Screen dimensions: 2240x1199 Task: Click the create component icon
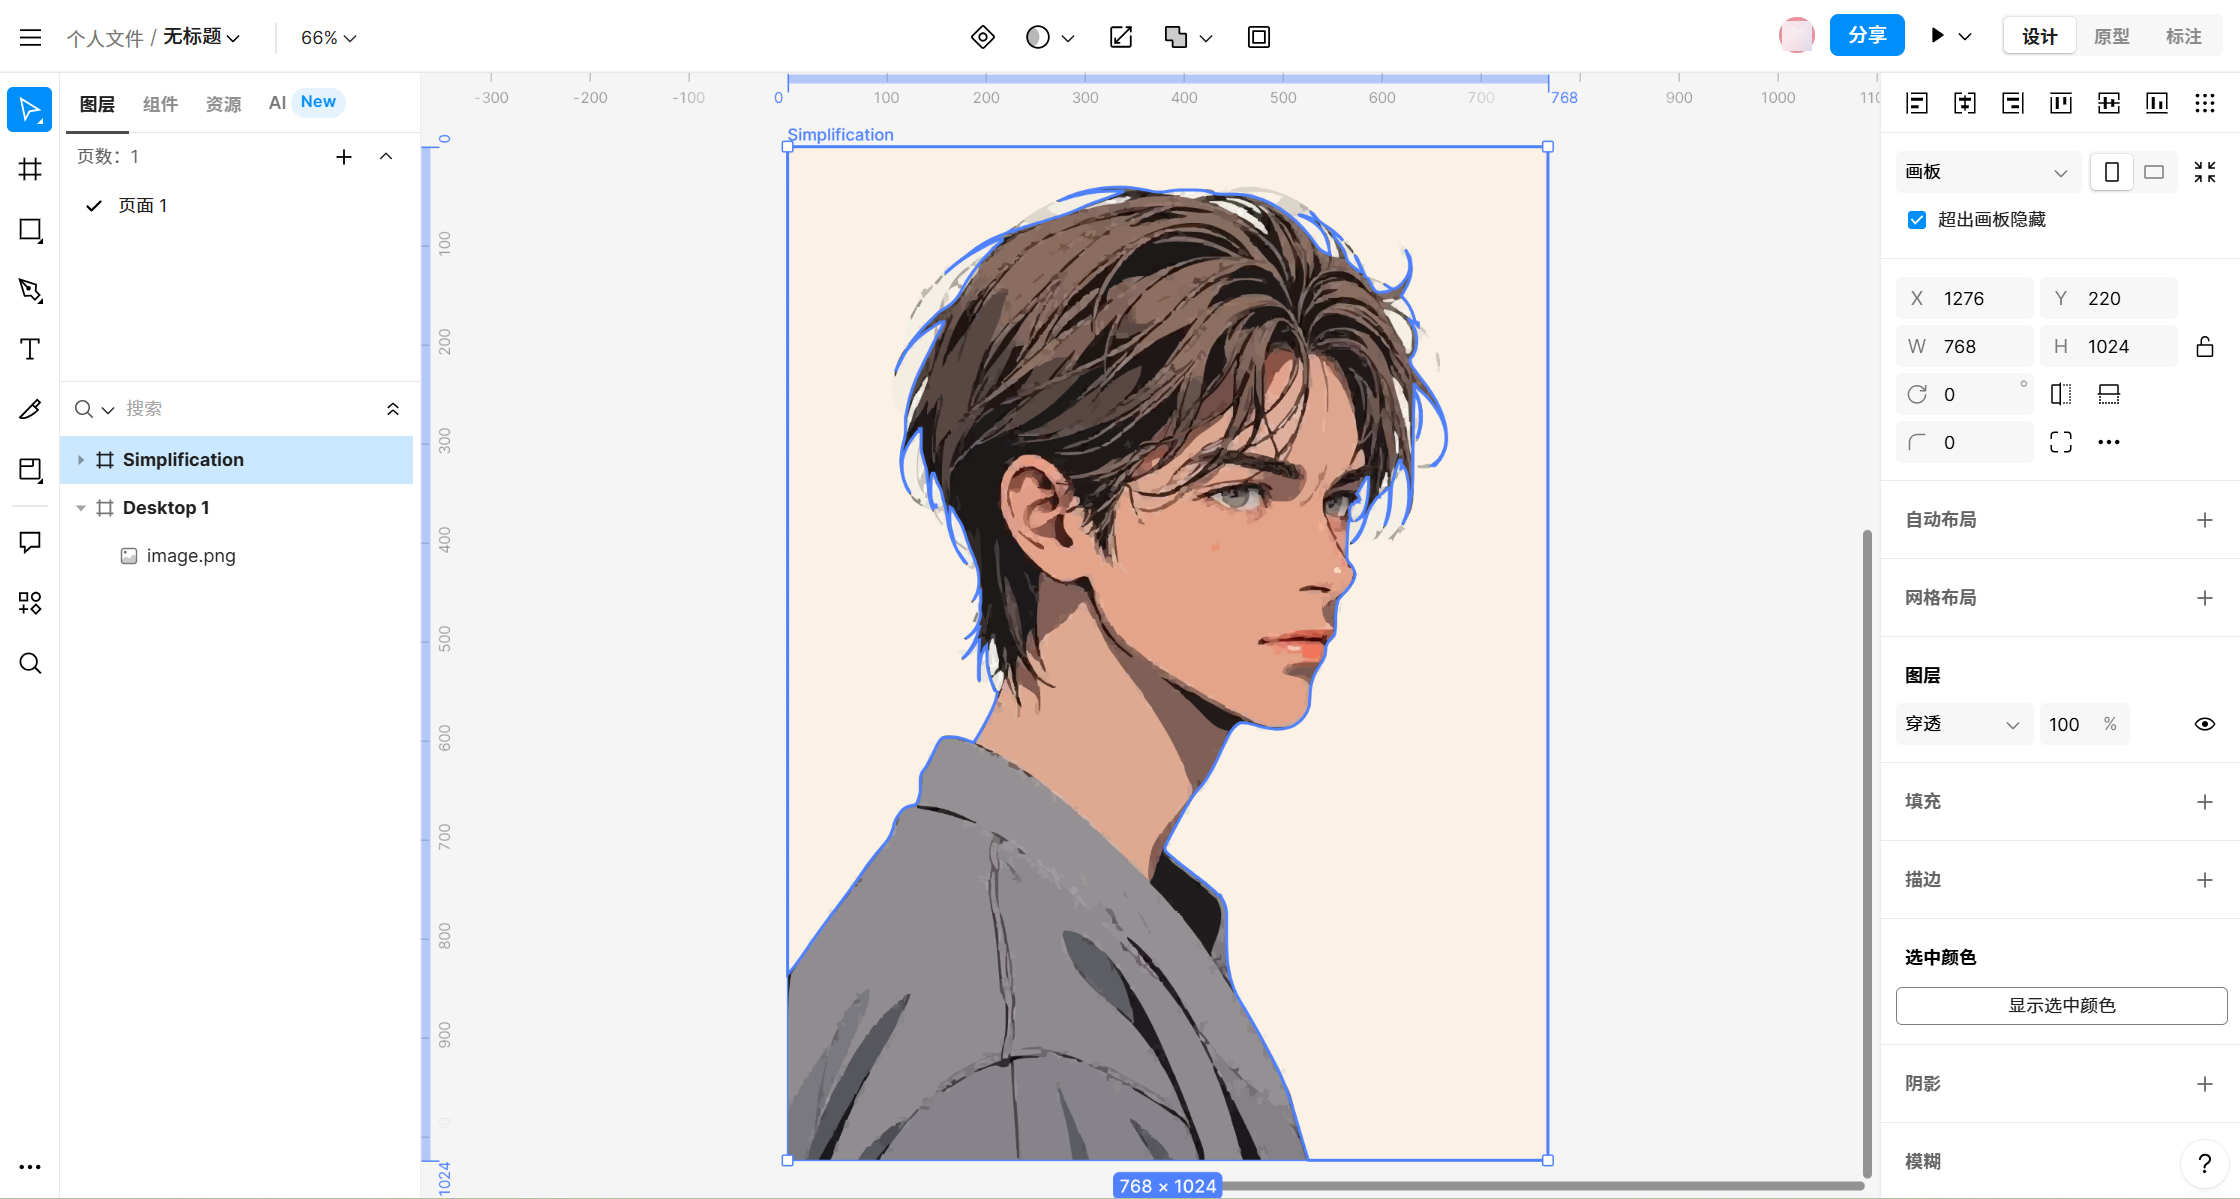tap(983, 37)
